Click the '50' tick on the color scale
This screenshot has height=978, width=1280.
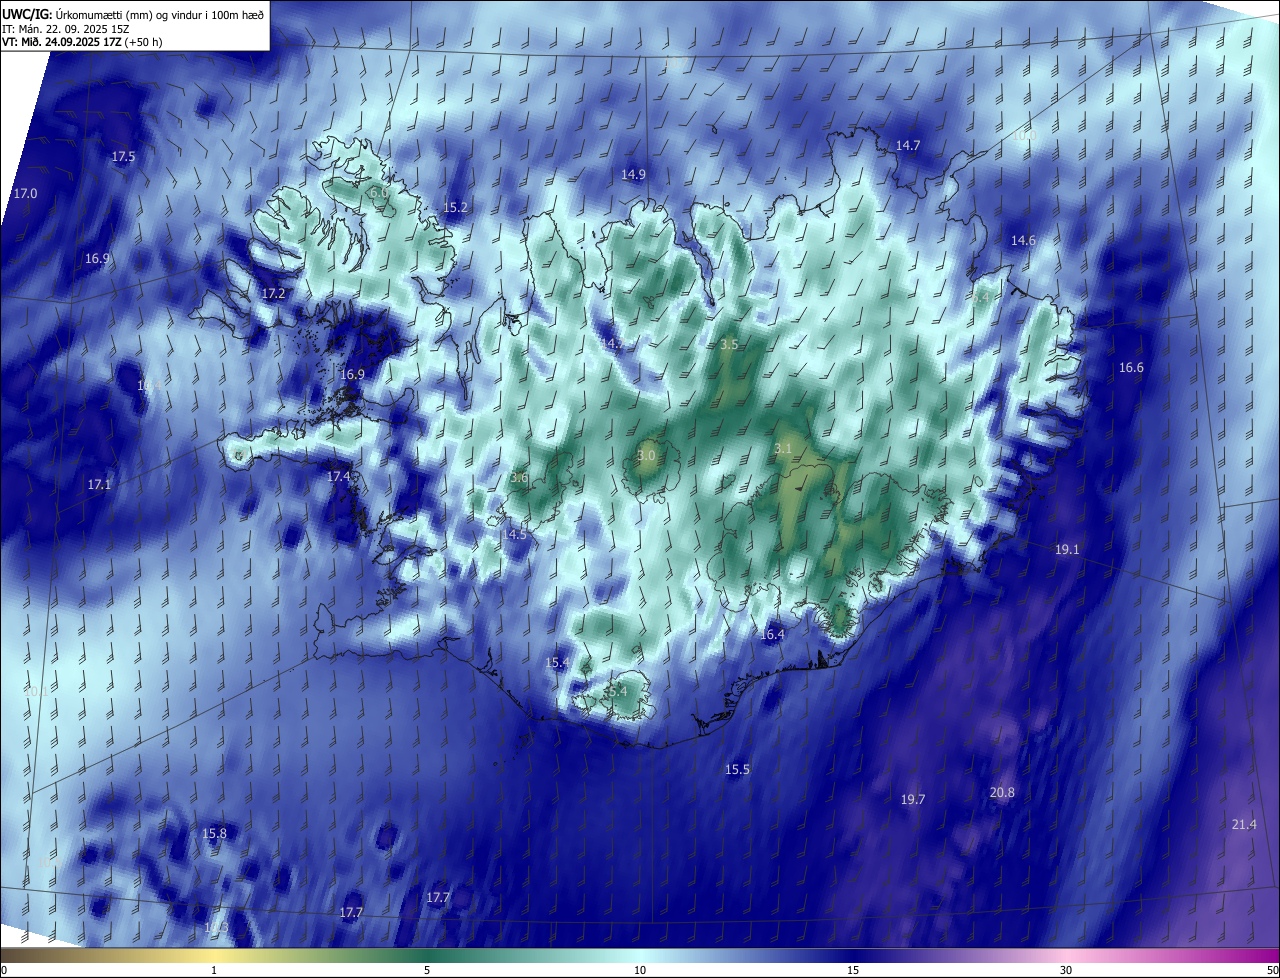point(1272,970)
